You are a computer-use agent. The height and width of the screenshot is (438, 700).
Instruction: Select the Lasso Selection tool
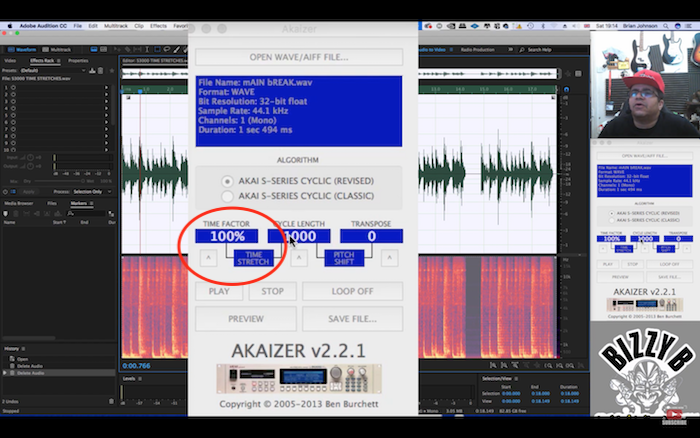[x=167, y=50]
